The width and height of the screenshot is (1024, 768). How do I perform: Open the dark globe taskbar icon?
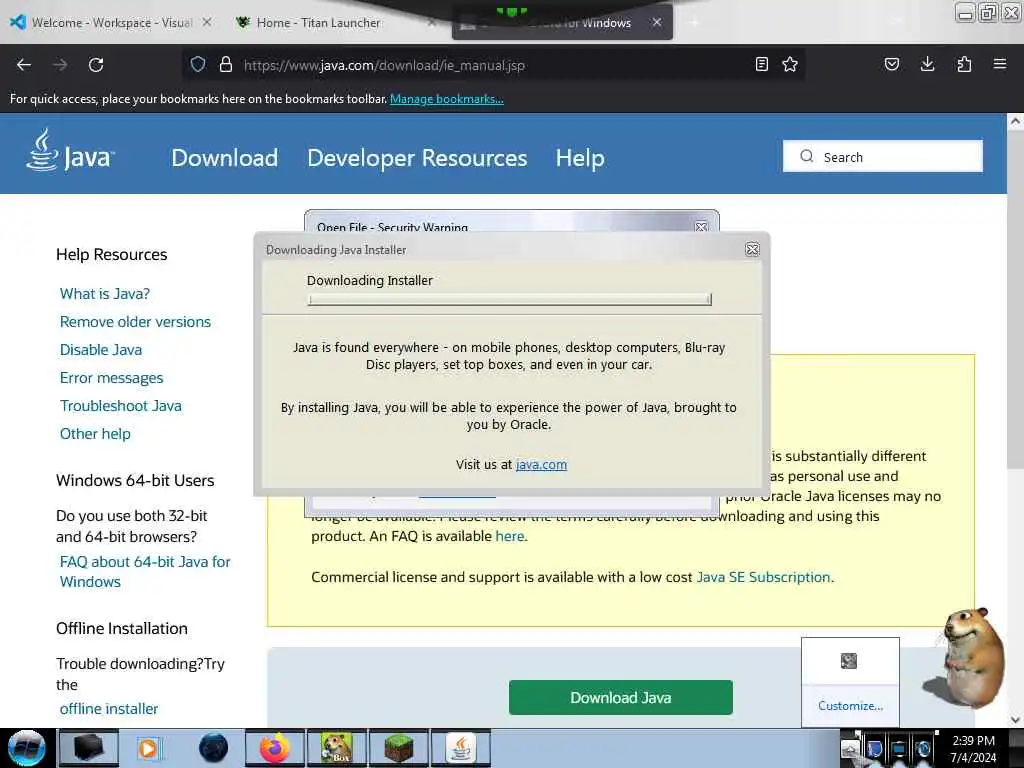[214, 748]
